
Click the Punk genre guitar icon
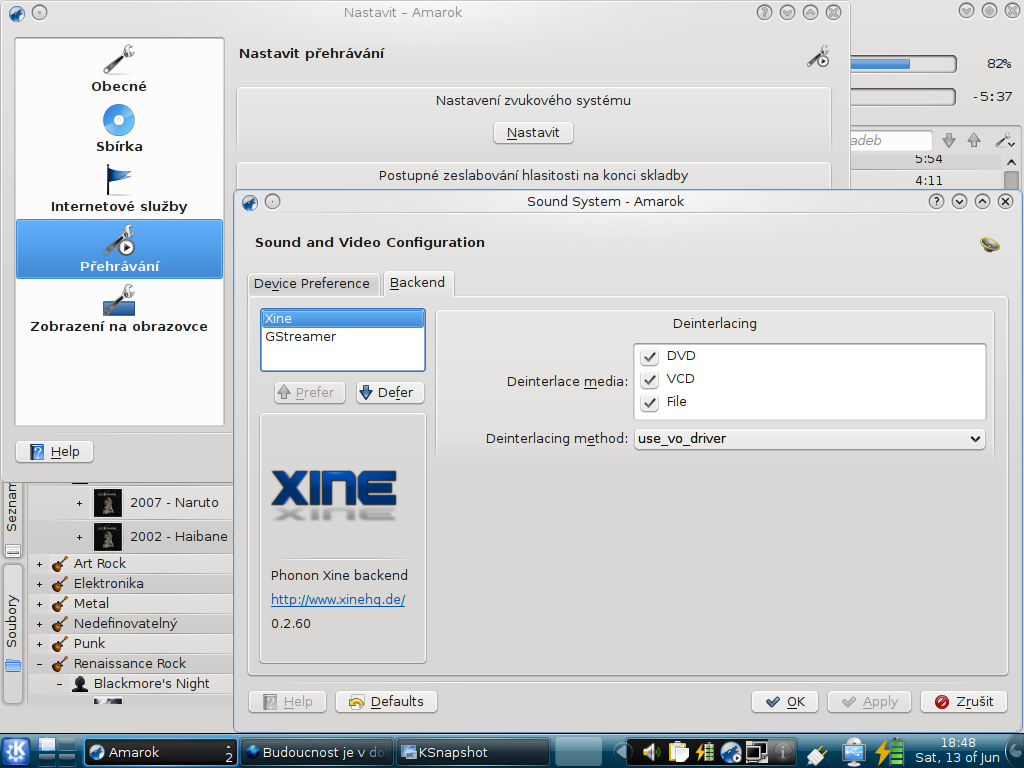point(60,644)
